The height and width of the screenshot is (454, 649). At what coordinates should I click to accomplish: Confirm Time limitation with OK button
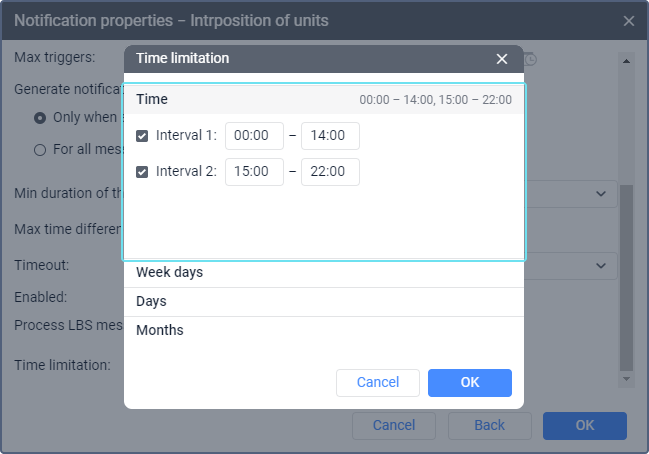(470, 383)
